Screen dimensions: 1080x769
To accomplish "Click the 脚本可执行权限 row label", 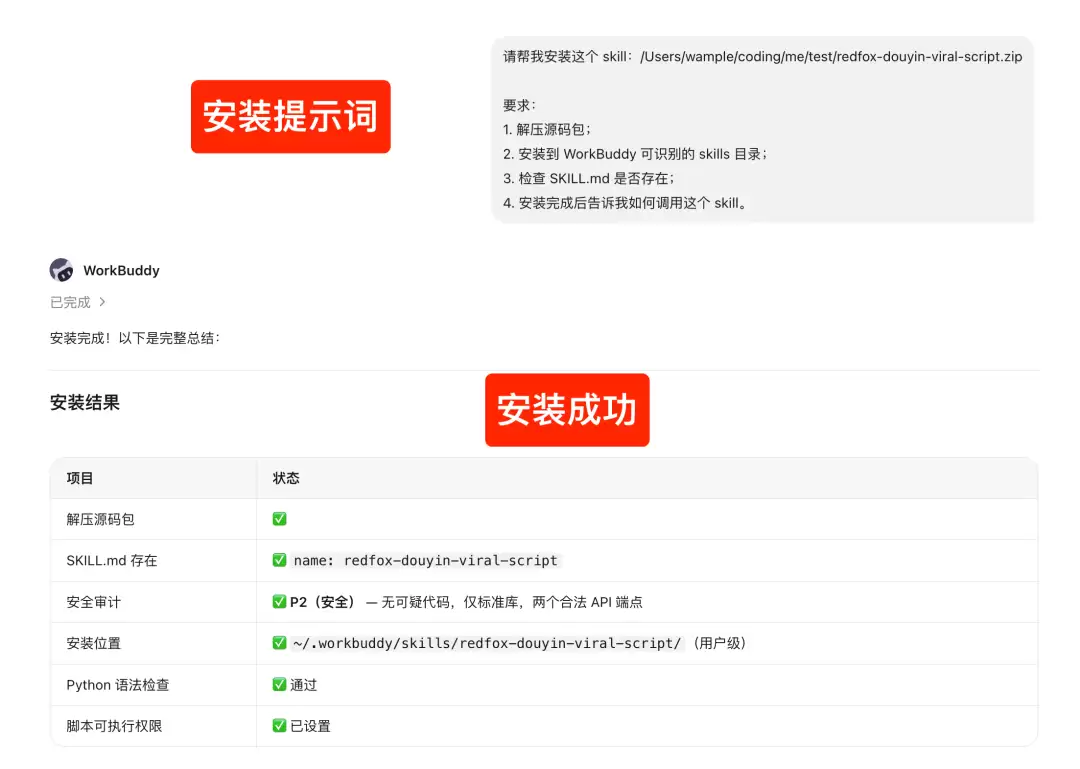I will coord(114,726).
